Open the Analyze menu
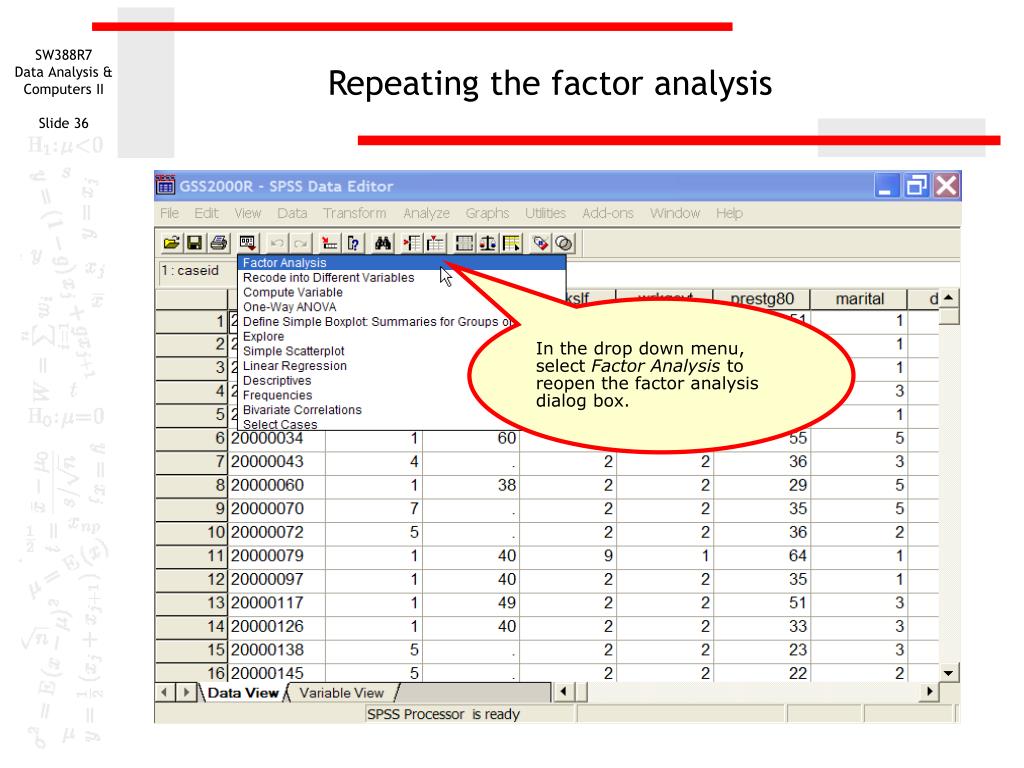This screenshot has height=768, width=1024. (x=426, y=213)
